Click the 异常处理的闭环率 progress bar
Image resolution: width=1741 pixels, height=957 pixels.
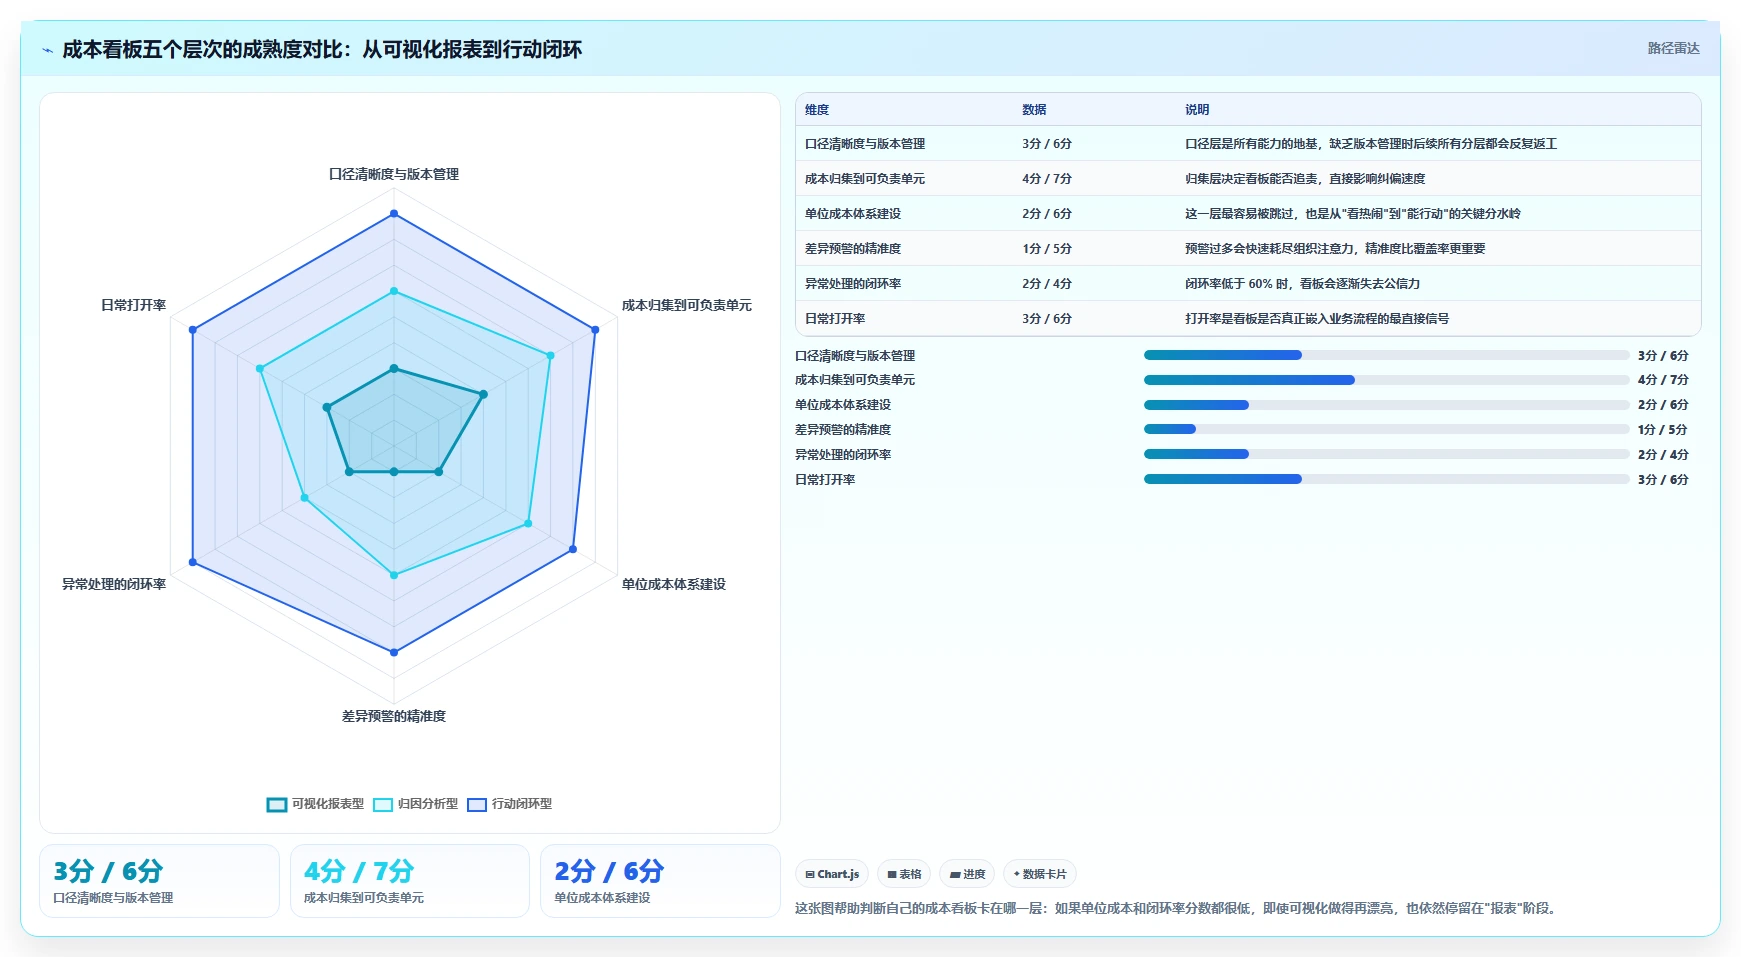[x=1387, y=454]
